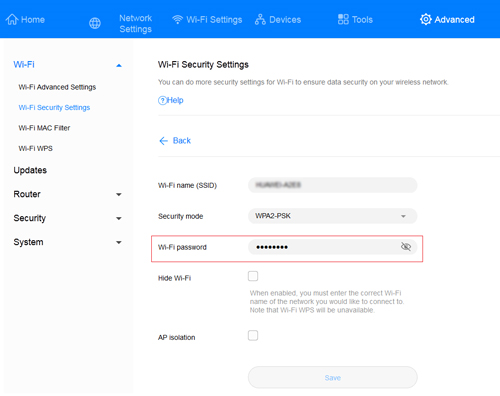Click the globe icon beside Network Settings
500x396 pixels.
pos(95,23)
